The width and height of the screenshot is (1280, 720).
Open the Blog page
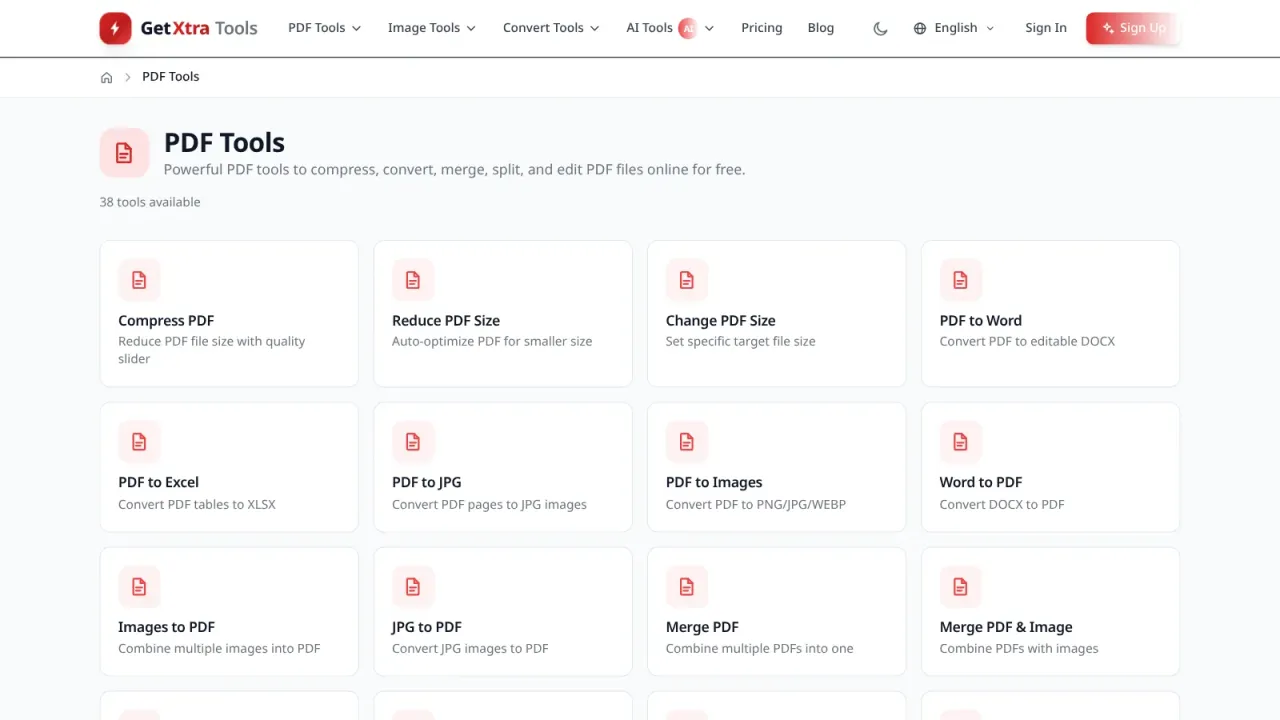(x=821, y=28)
